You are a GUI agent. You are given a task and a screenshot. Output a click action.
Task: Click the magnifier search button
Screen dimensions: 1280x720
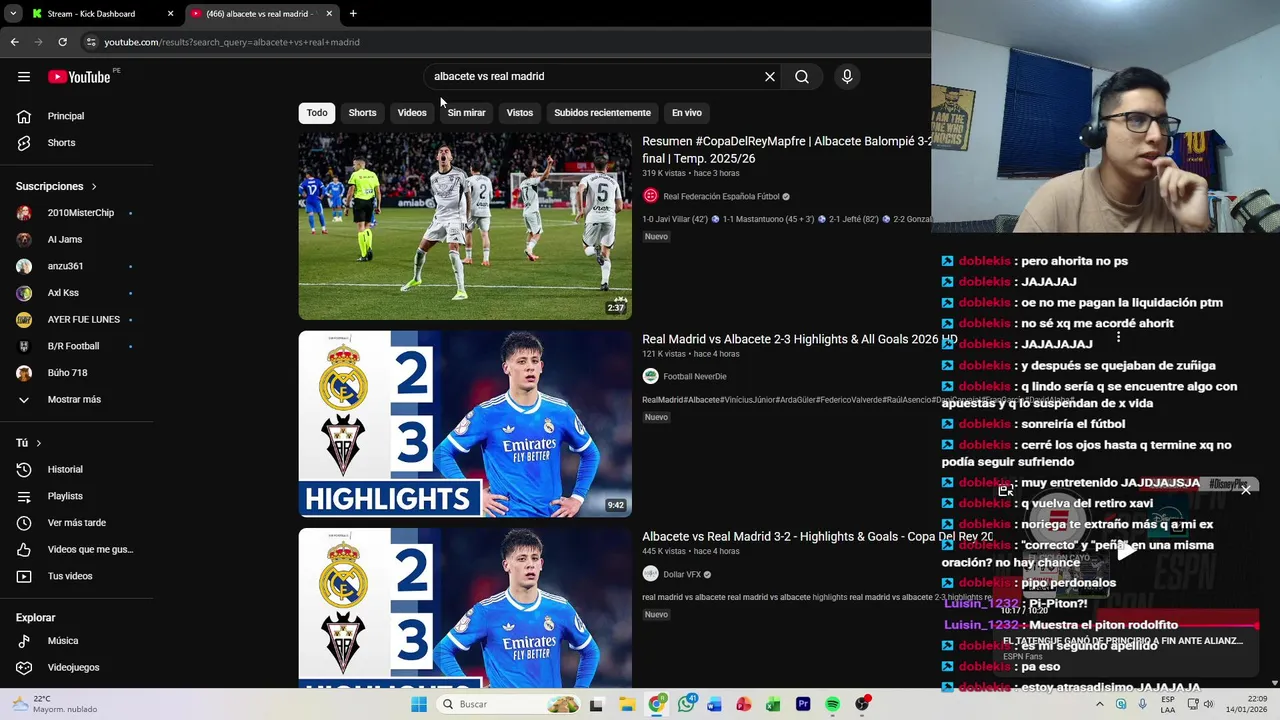click(802, 77)
